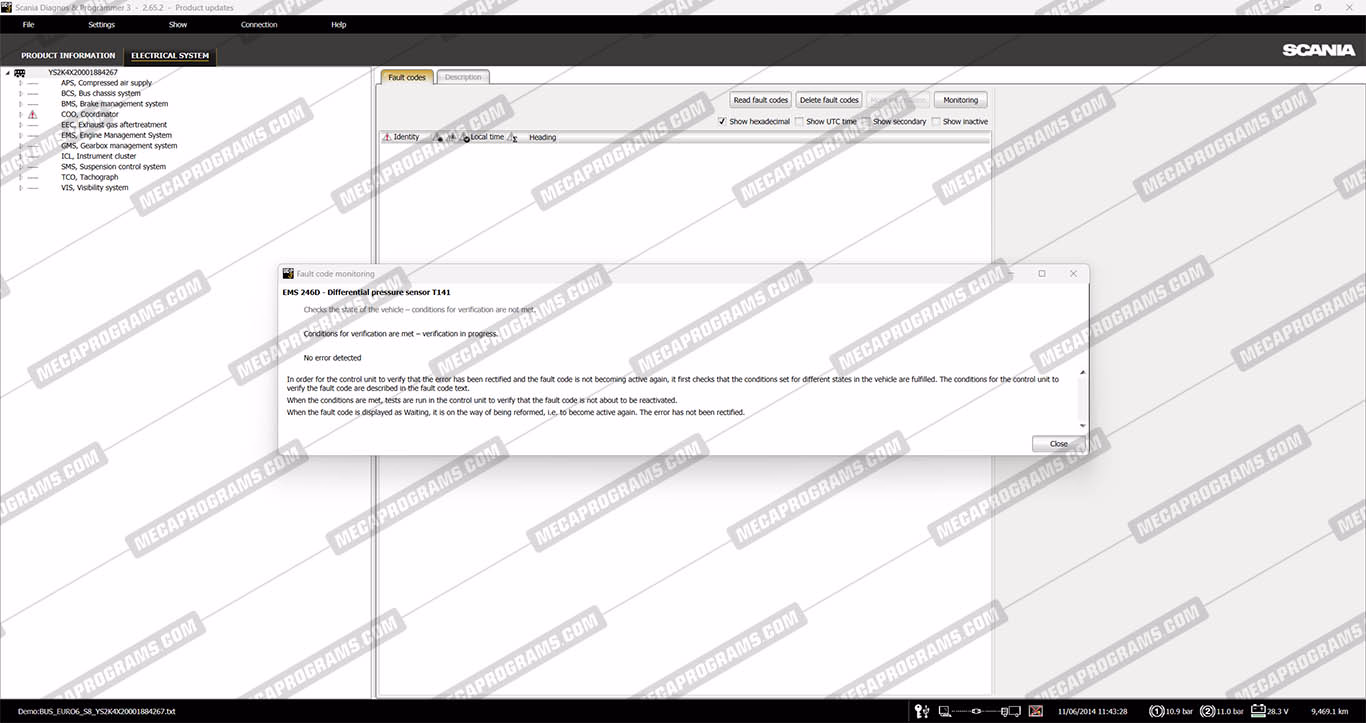Click the circuit 1 pressure gauge icon

point(1157,711)
